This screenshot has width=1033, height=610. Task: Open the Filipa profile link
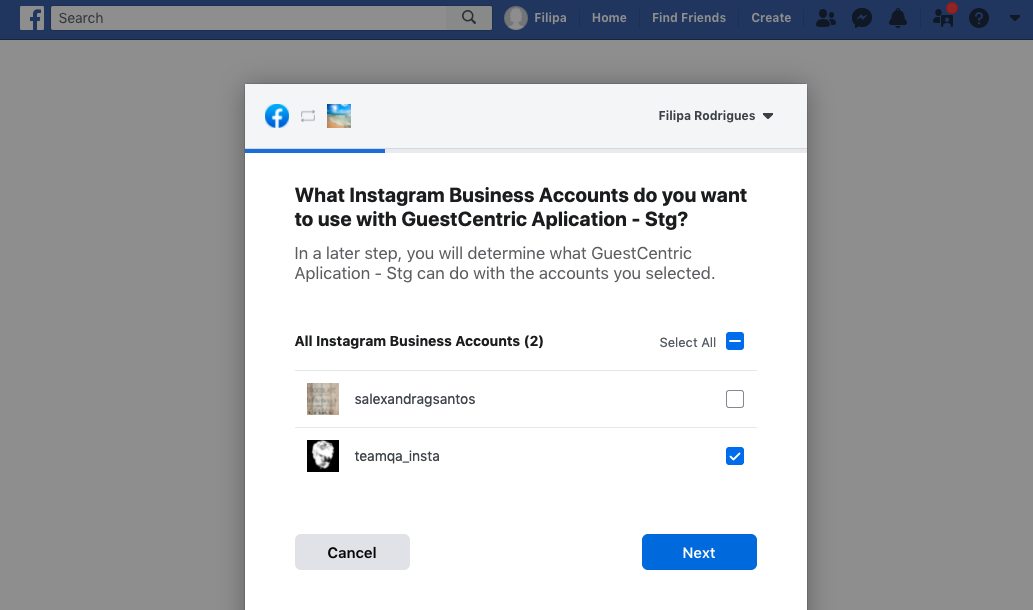click(550, 18)
